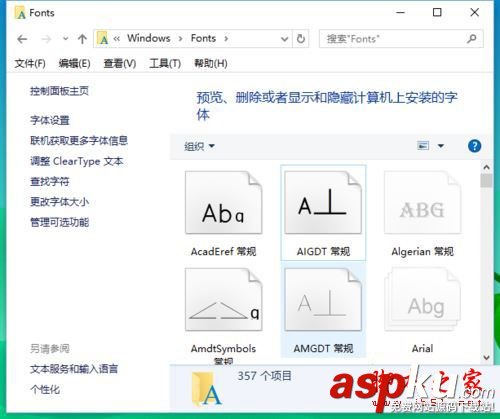This screenshot has width=500, height=419.
Task: Go back with the Back arrow
Action: pyautogui.click(x=22, y=39)
